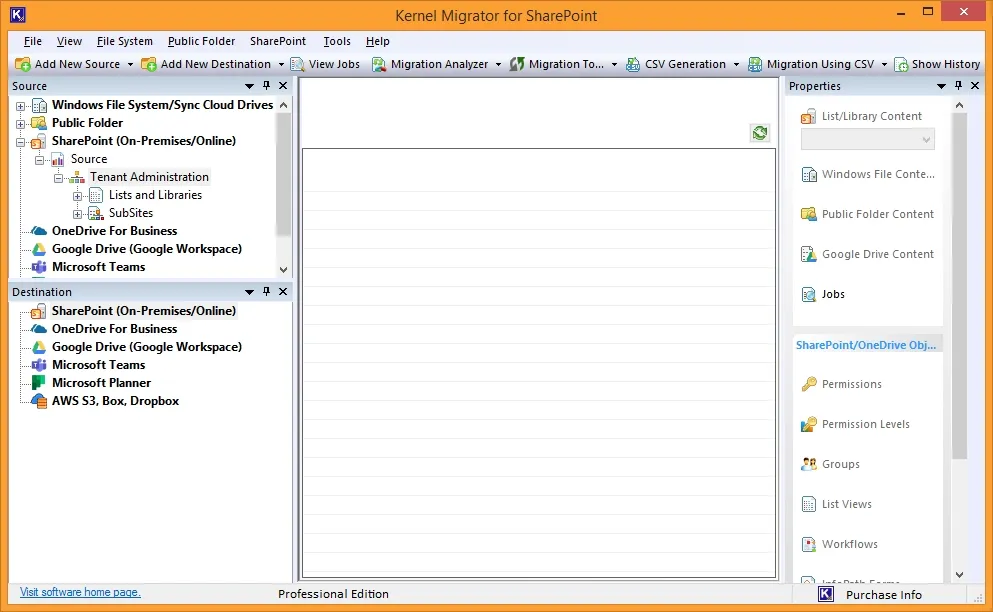Image resolution: width=993 pixels, height=612 pixels.
Task: Open the List/Library Content combo box
Action: coord(868,139)
